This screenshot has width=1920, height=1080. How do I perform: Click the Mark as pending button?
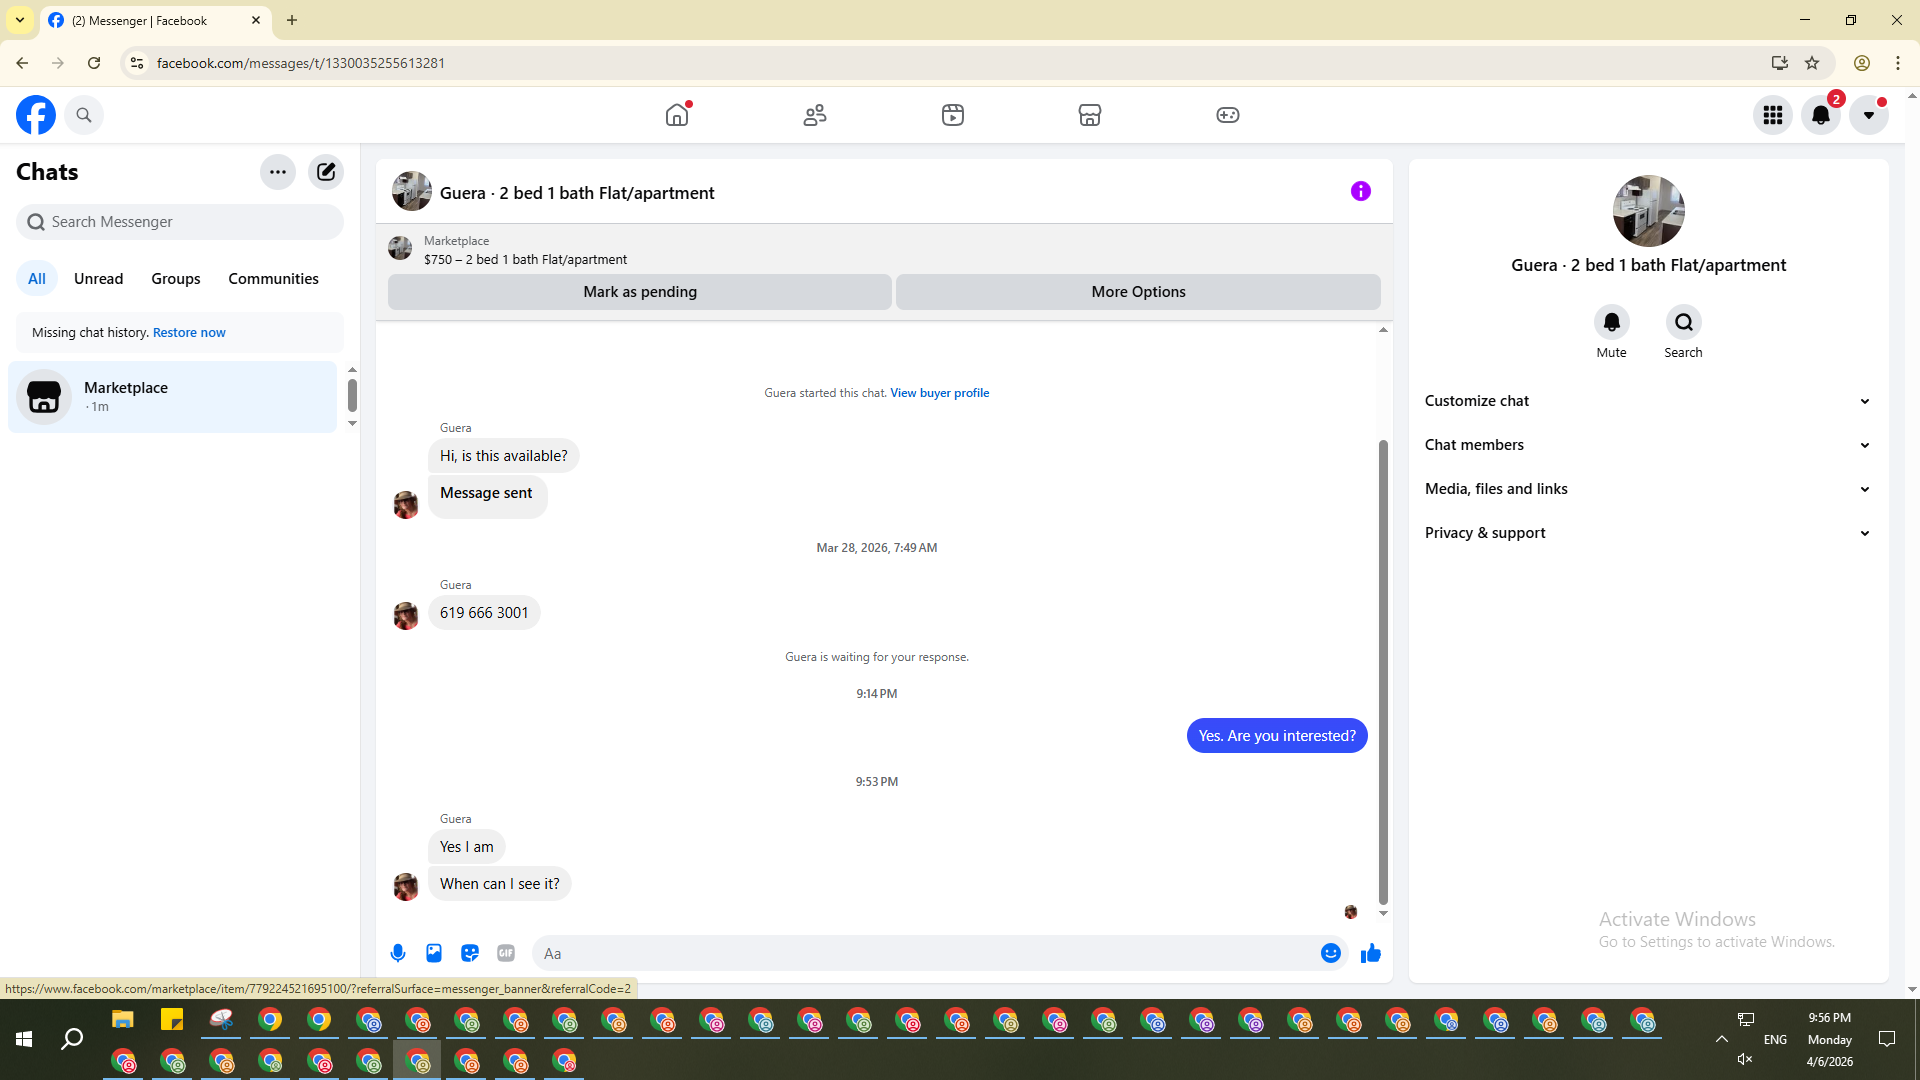640,292
